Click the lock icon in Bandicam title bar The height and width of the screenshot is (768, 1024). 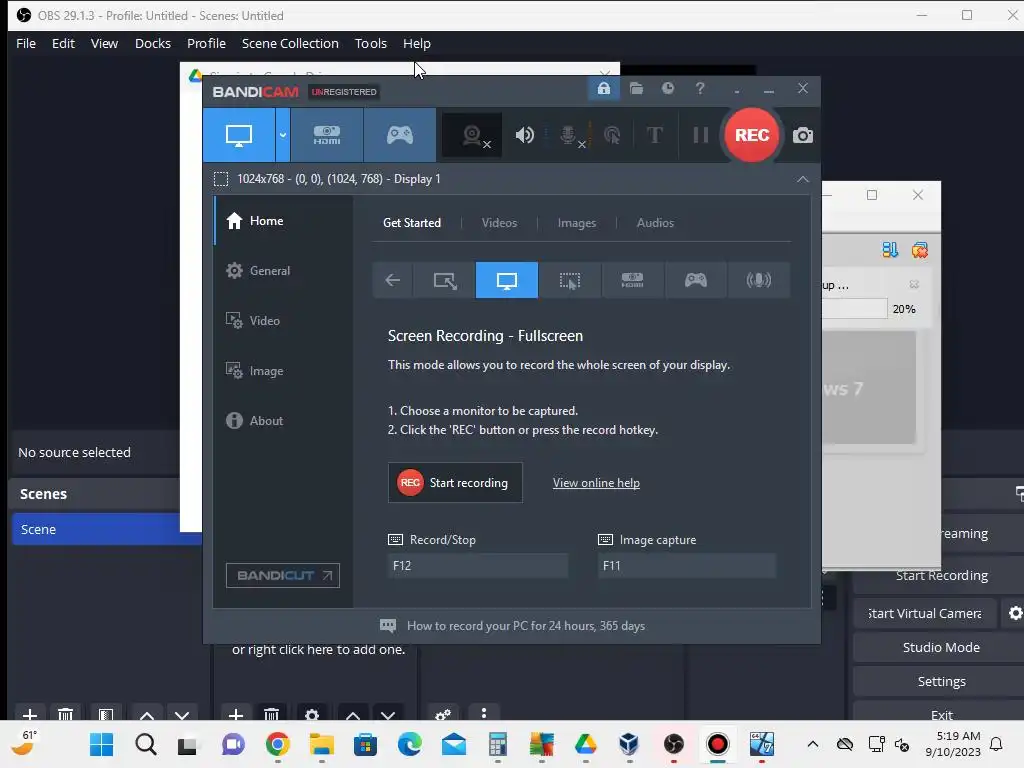[x=604, y=88]
